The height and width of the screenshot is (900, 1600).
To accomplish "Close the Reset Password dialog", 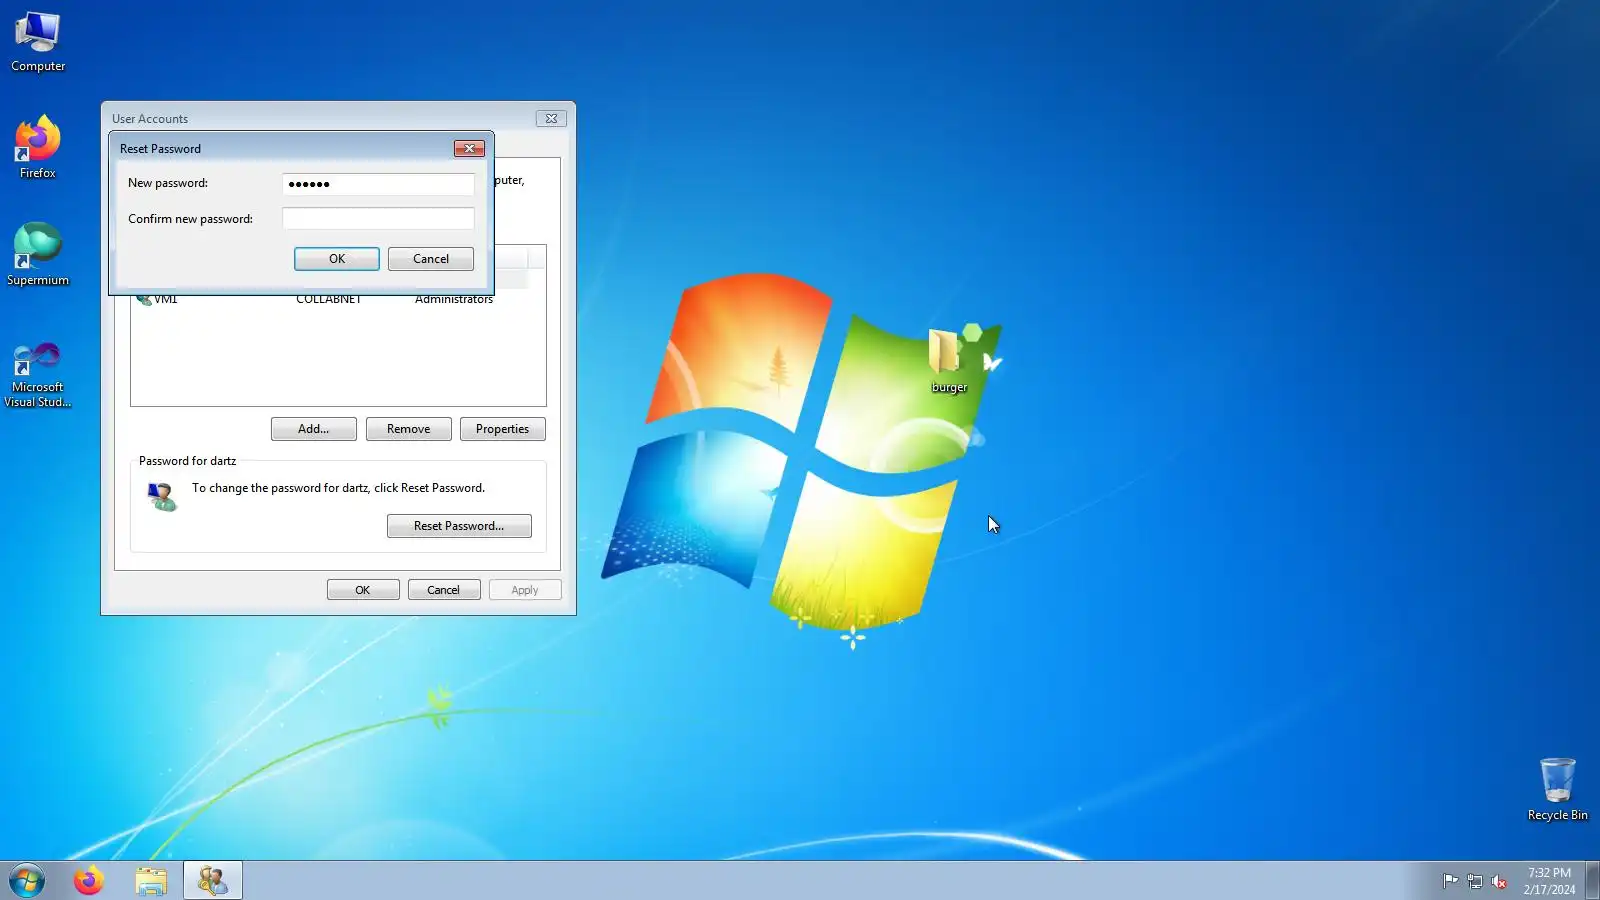I will pyautogui.click(x=469, y=148).
